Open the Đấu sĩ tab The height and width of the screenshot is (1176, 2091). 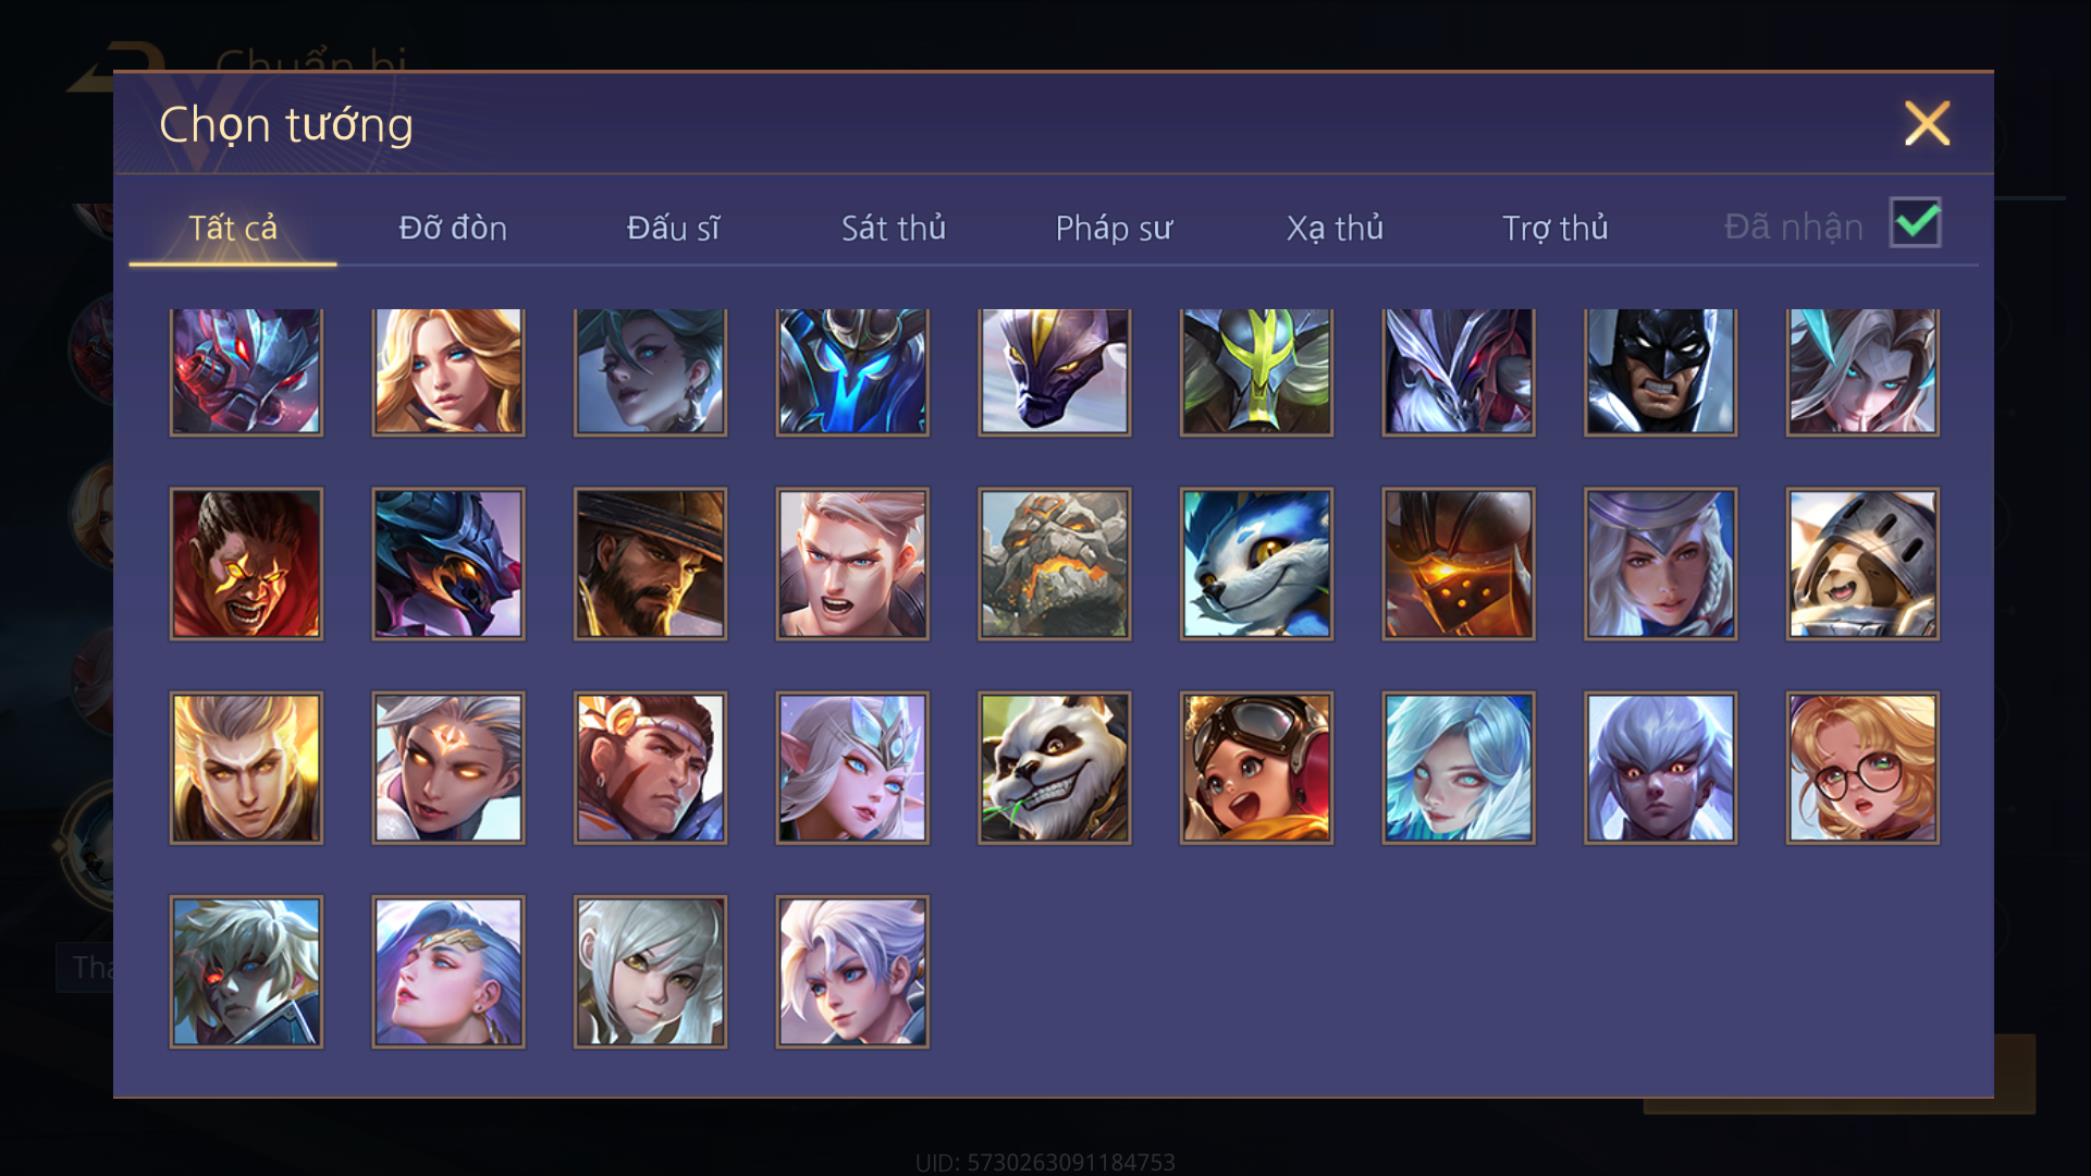(673, 228)
